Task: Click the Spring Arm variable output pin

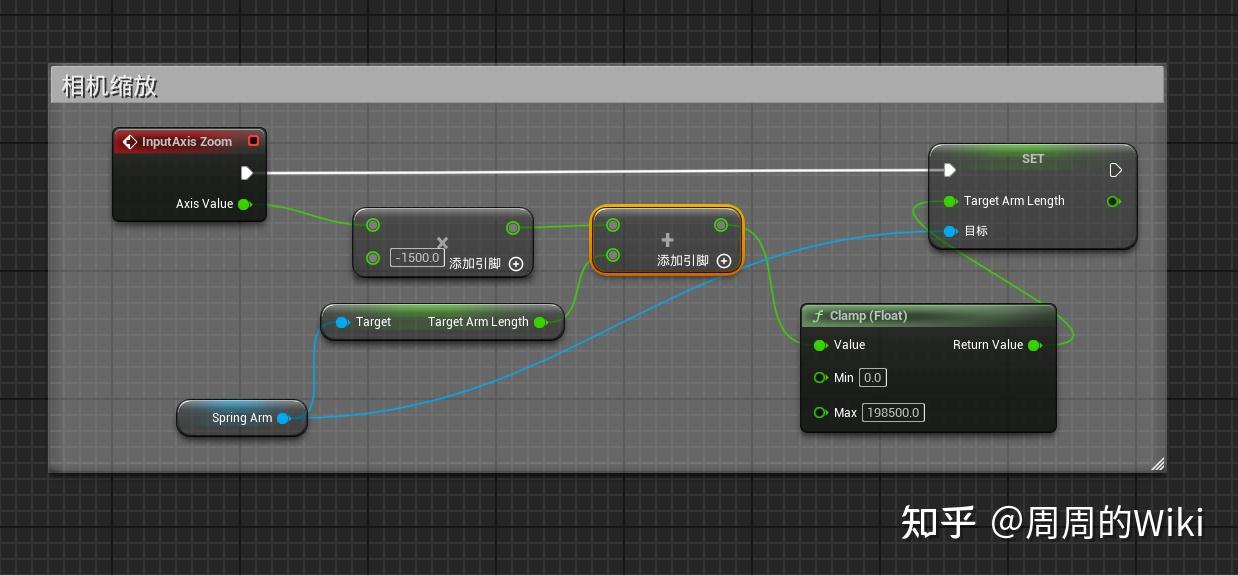Action: [x=283, y=418]
